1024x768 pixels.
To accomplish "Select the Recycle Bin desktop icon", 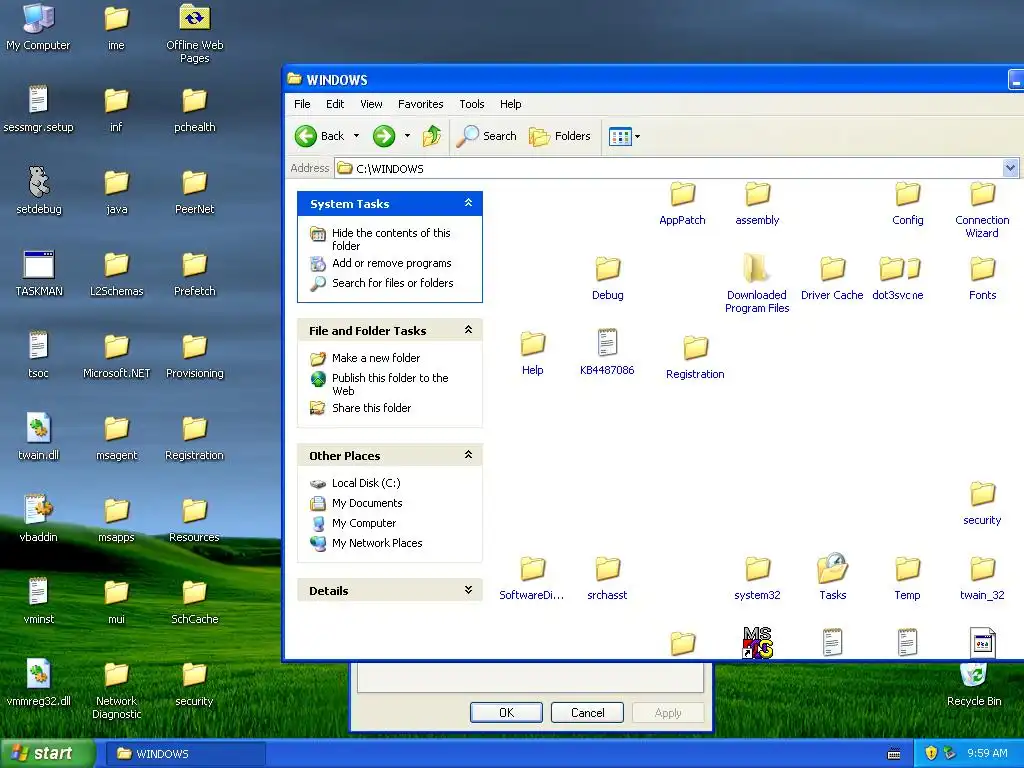I will [974, 684].
